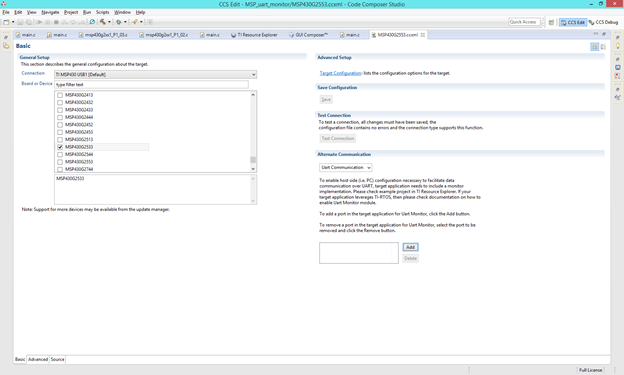
Task: Select the highlighted form layout icon
Action: (595, 47)
